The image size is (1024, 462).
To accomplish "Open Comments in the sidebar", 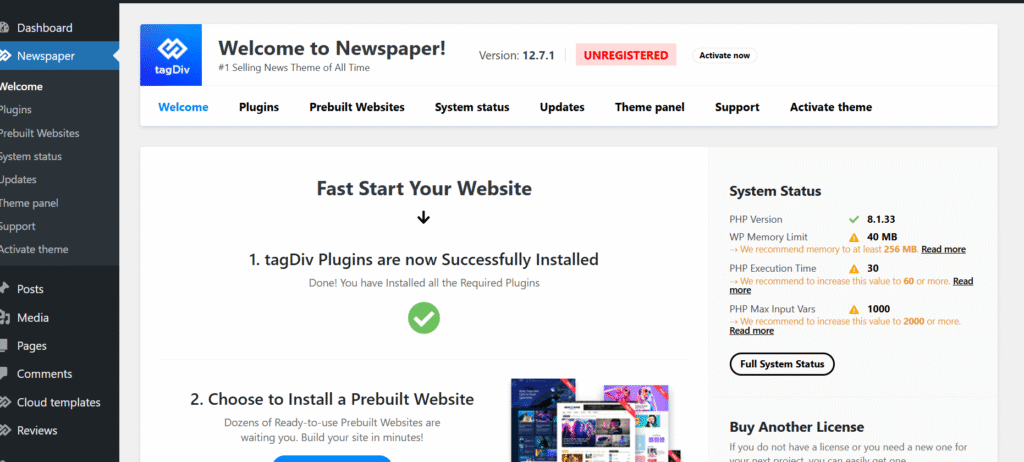I will (x=44, y=374).
